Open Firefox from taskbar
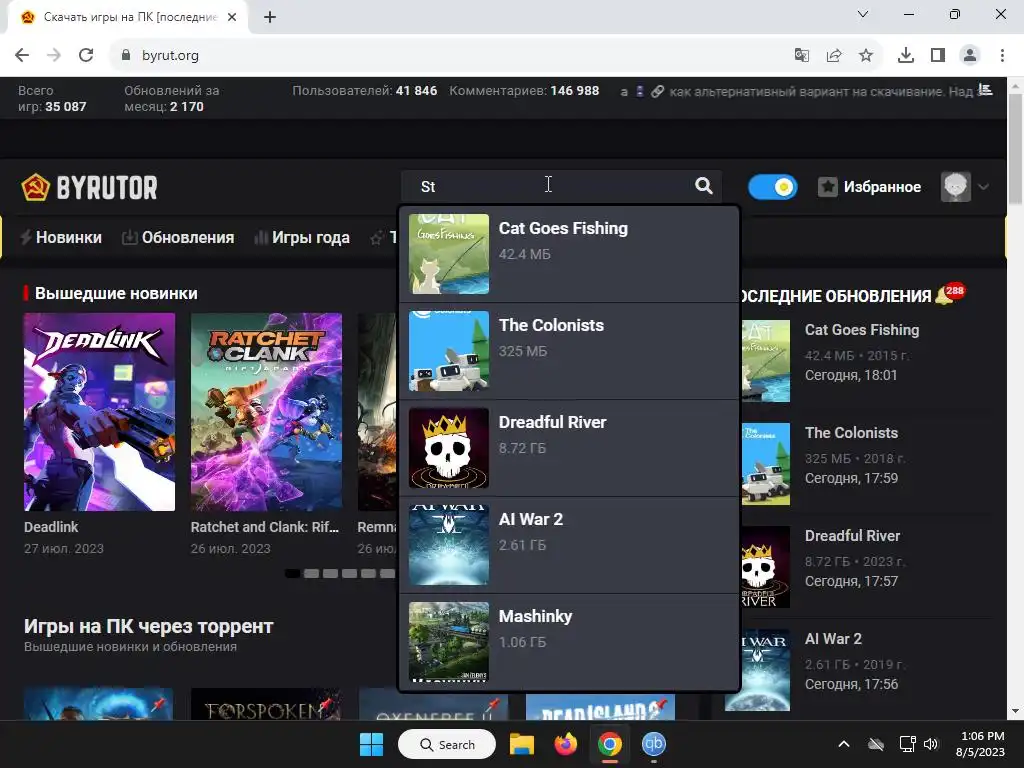Viewport: 1024px width, 768px height. click(566, 744)
